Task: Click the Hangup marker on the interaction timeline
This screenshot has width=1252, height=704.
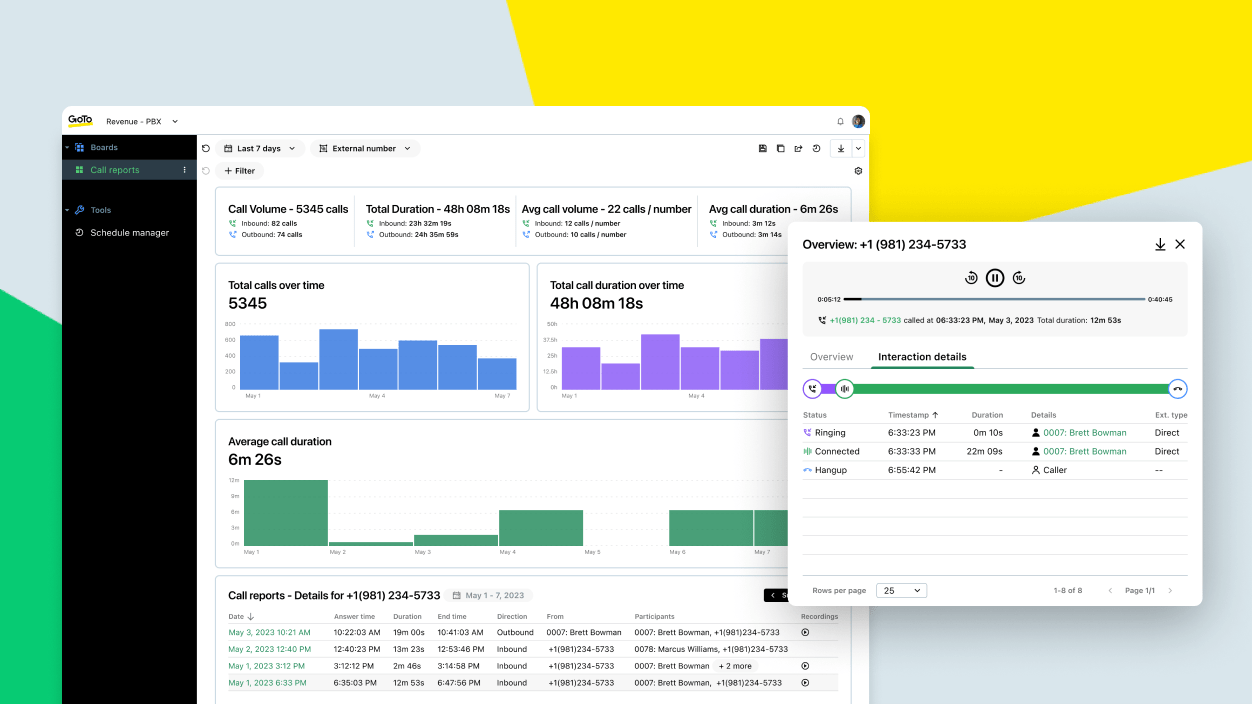Action: point(1178,388)
